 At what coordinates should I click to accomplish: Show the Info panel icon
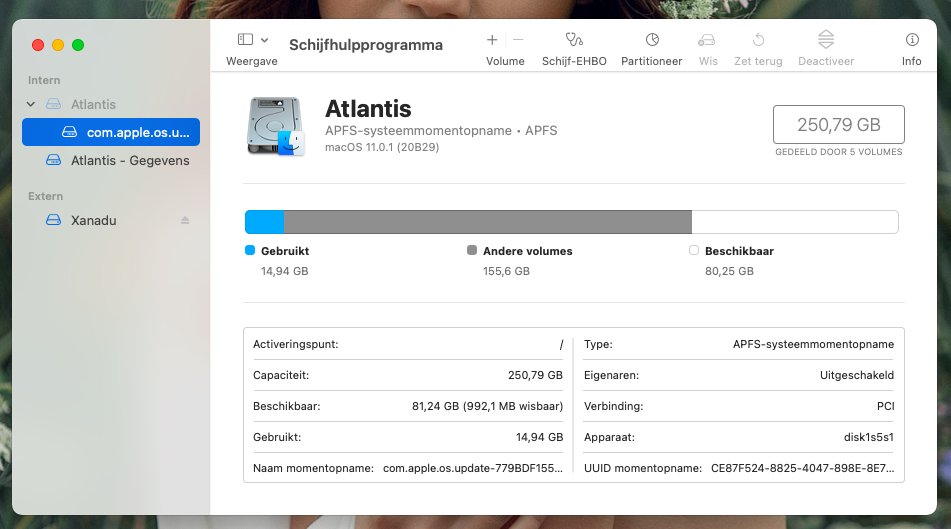pyautogui.click(x=912, y=40)
